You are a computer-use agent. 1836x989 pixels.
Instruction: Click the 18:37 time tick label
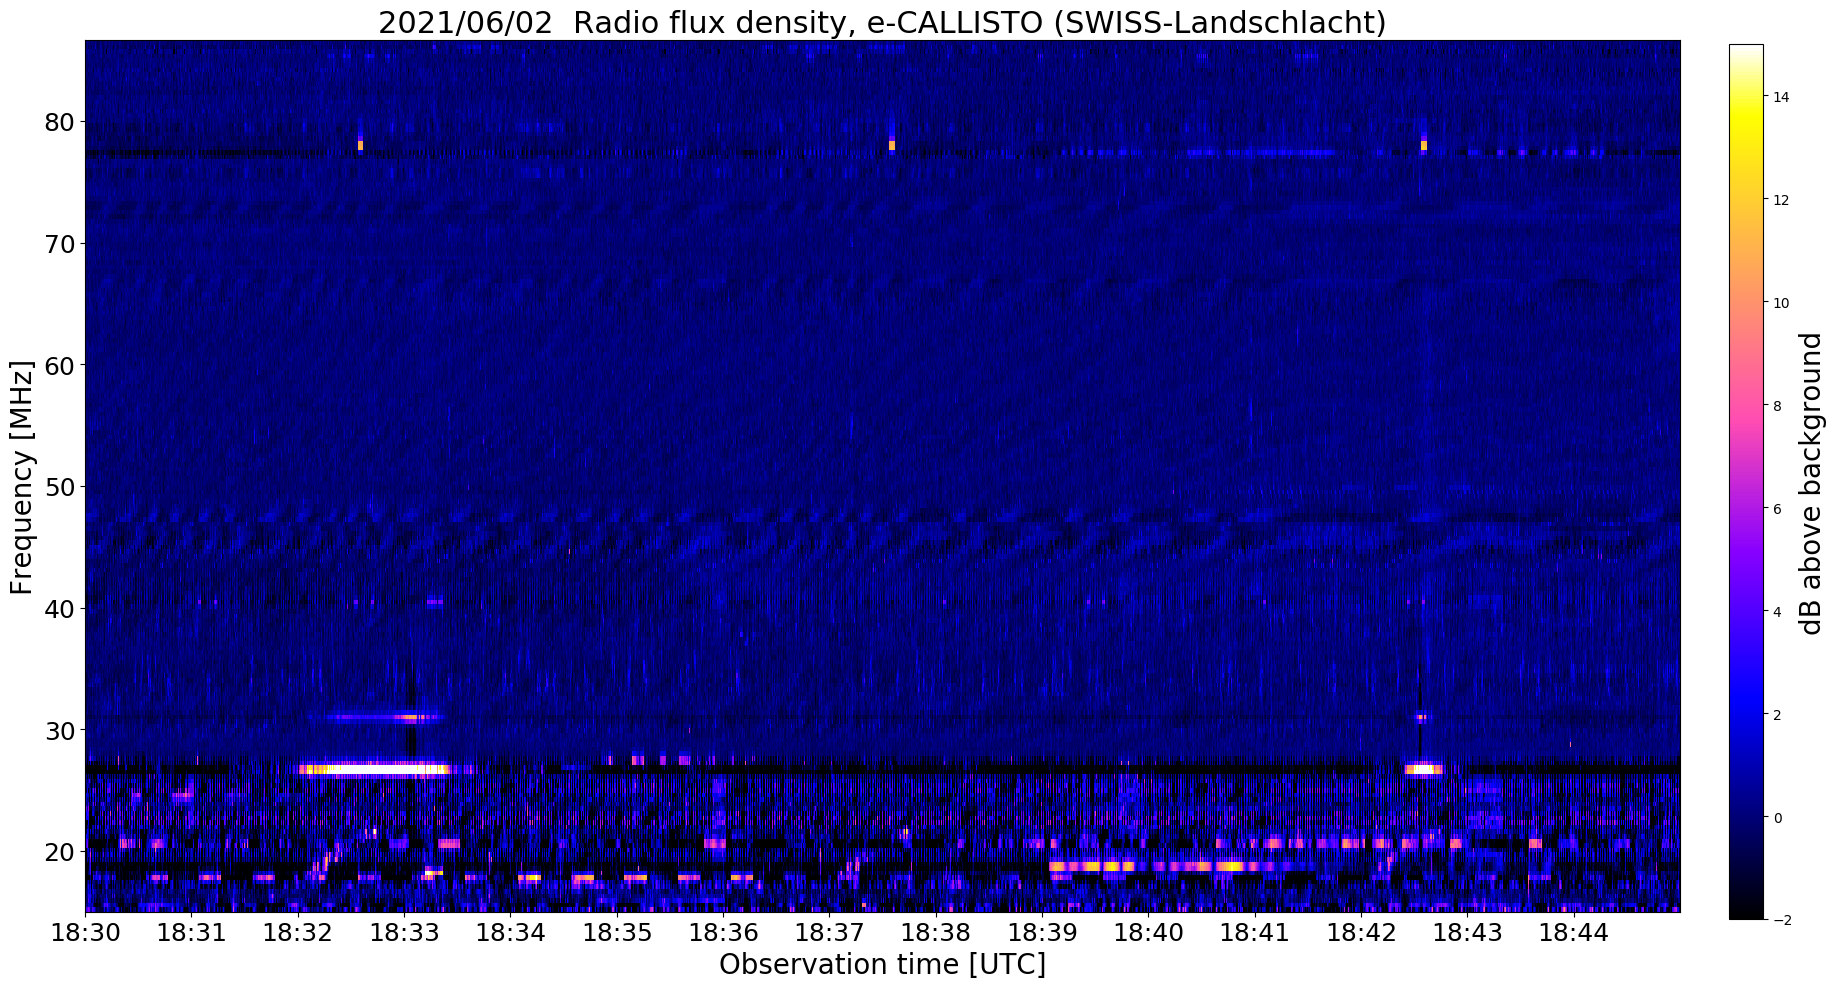tap(829, 933)
